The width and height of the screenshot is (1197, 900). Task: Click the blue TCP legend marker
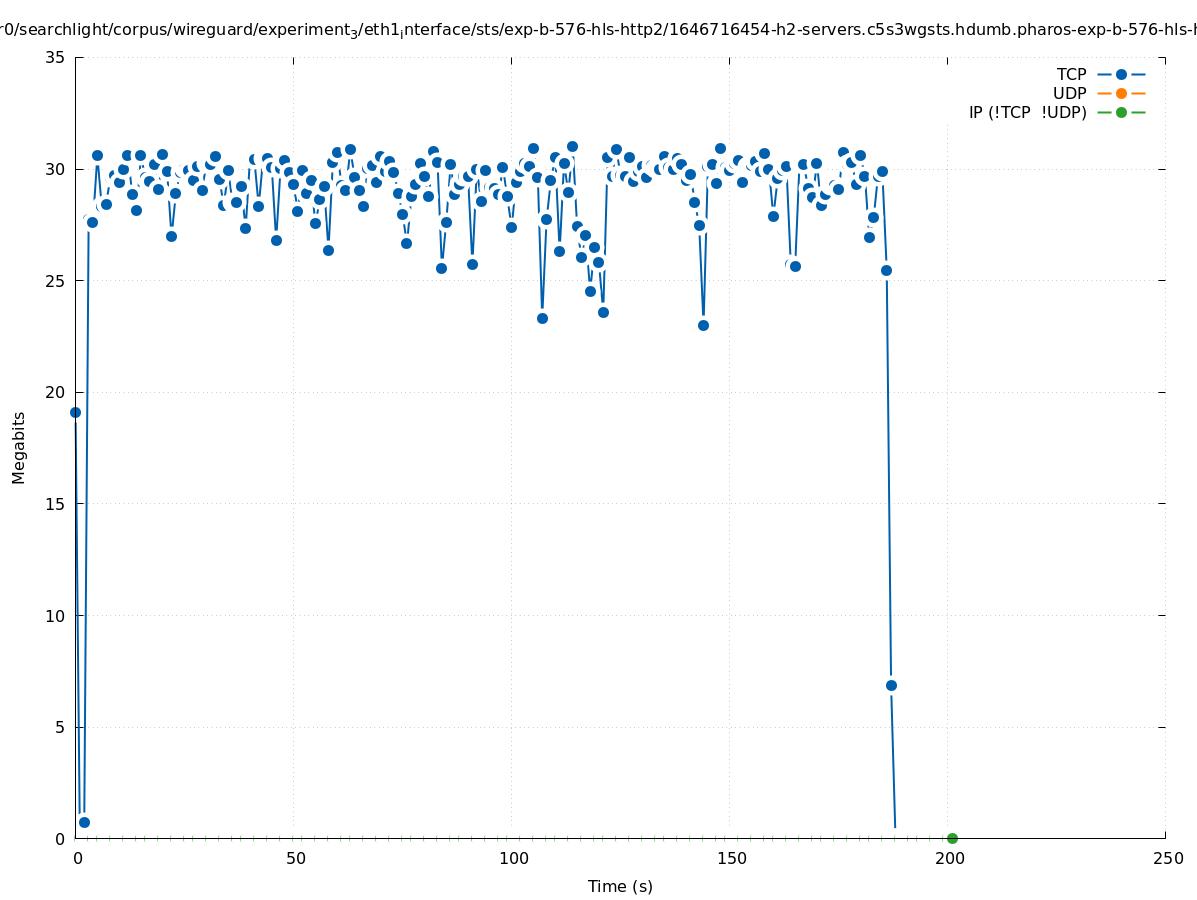1121,74
